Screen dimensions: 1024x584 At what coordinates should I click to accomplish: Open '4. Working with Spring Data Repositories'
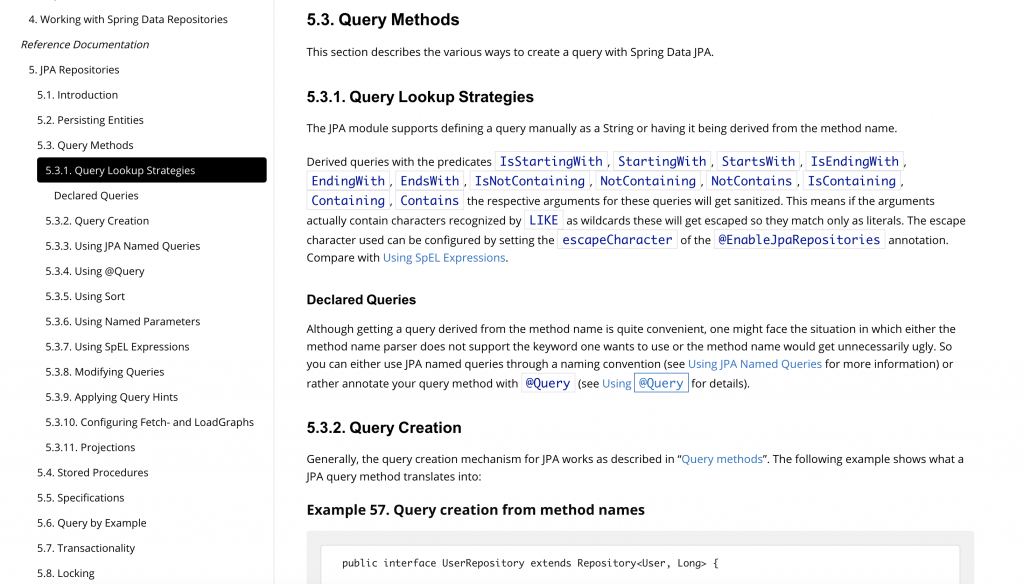click(x=128, y=19)
